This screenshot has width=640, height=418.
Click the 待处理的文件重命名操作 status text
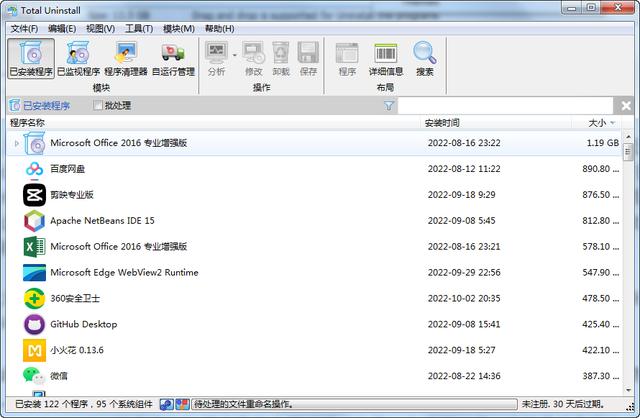[x=244, y=404]
